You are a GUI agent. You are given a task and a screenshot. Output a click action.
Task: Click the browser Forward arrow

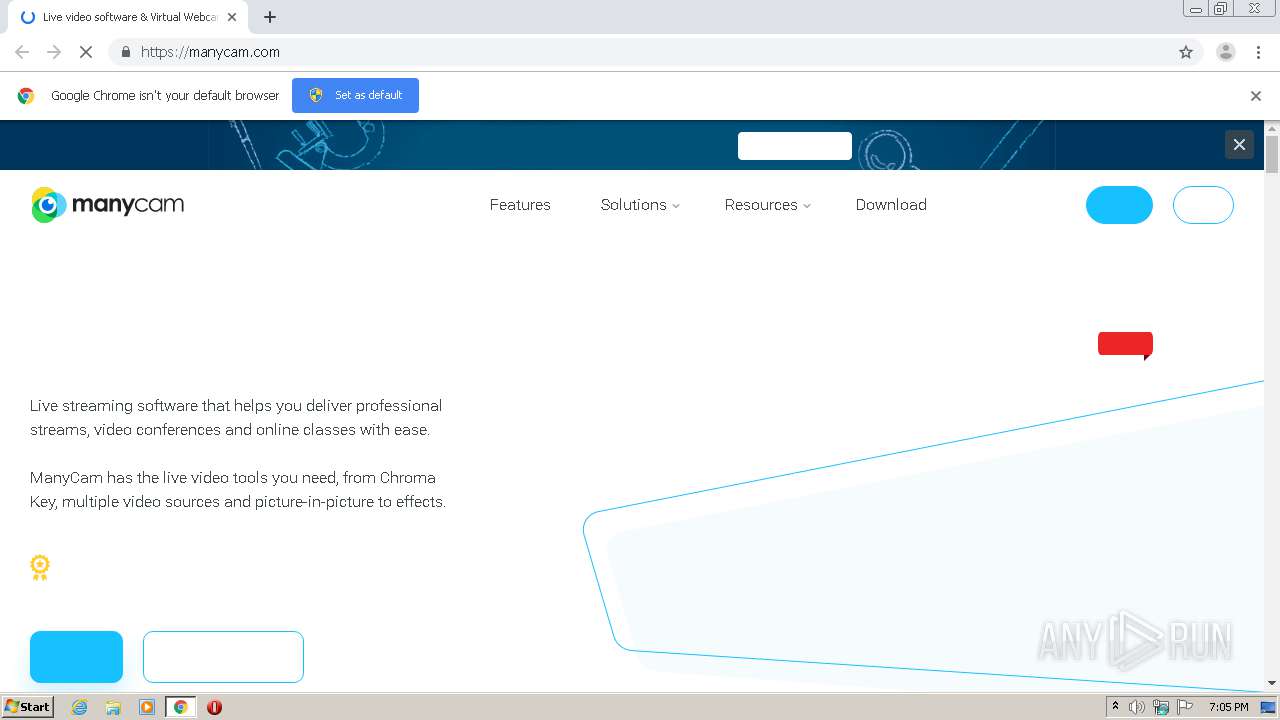pyautogui.click(x=54, y=52)
